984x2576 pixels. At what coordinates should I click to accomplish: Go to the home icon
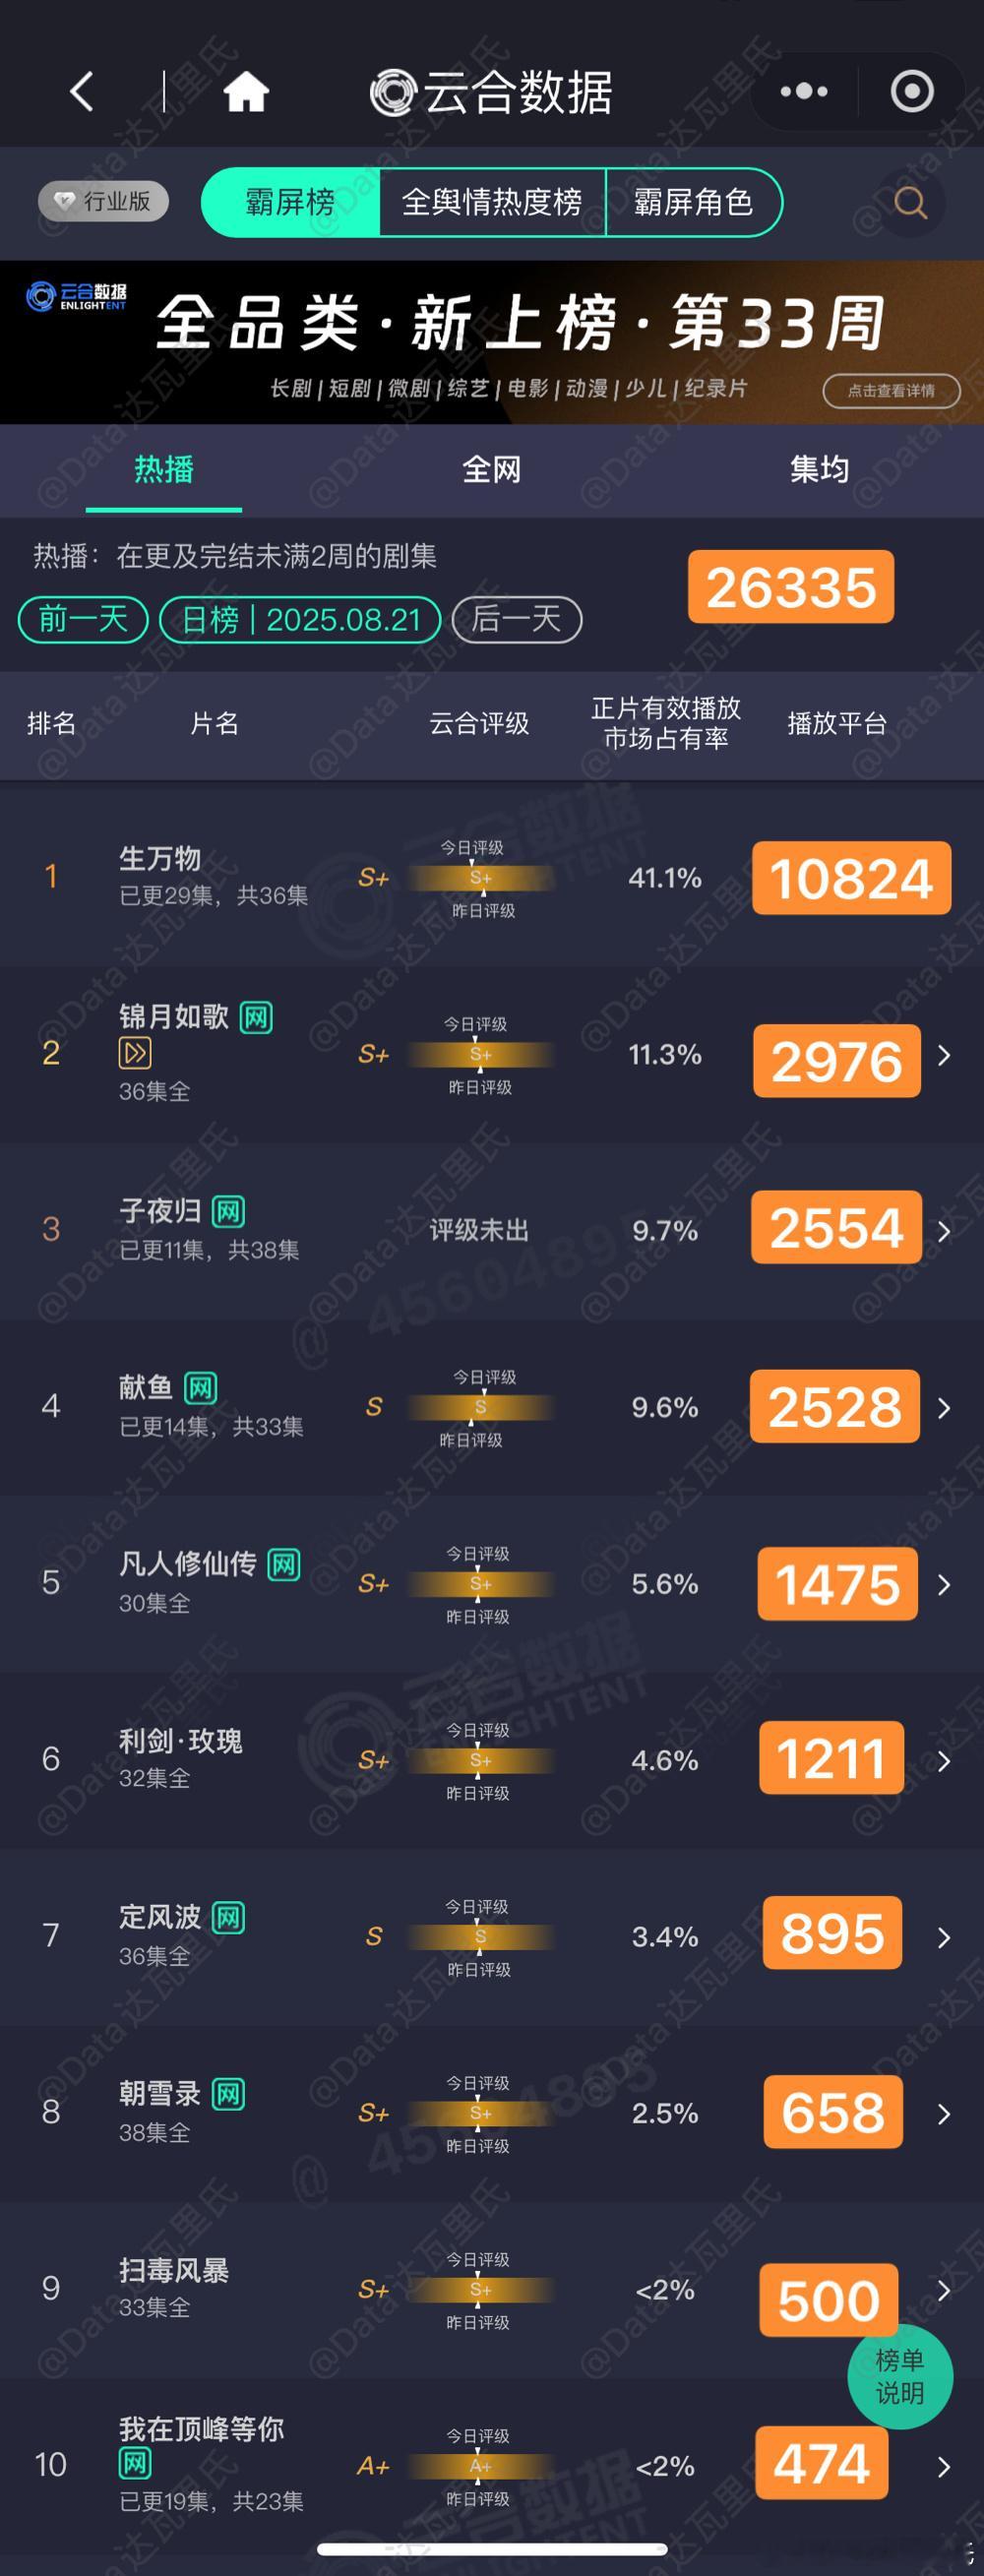246,92
